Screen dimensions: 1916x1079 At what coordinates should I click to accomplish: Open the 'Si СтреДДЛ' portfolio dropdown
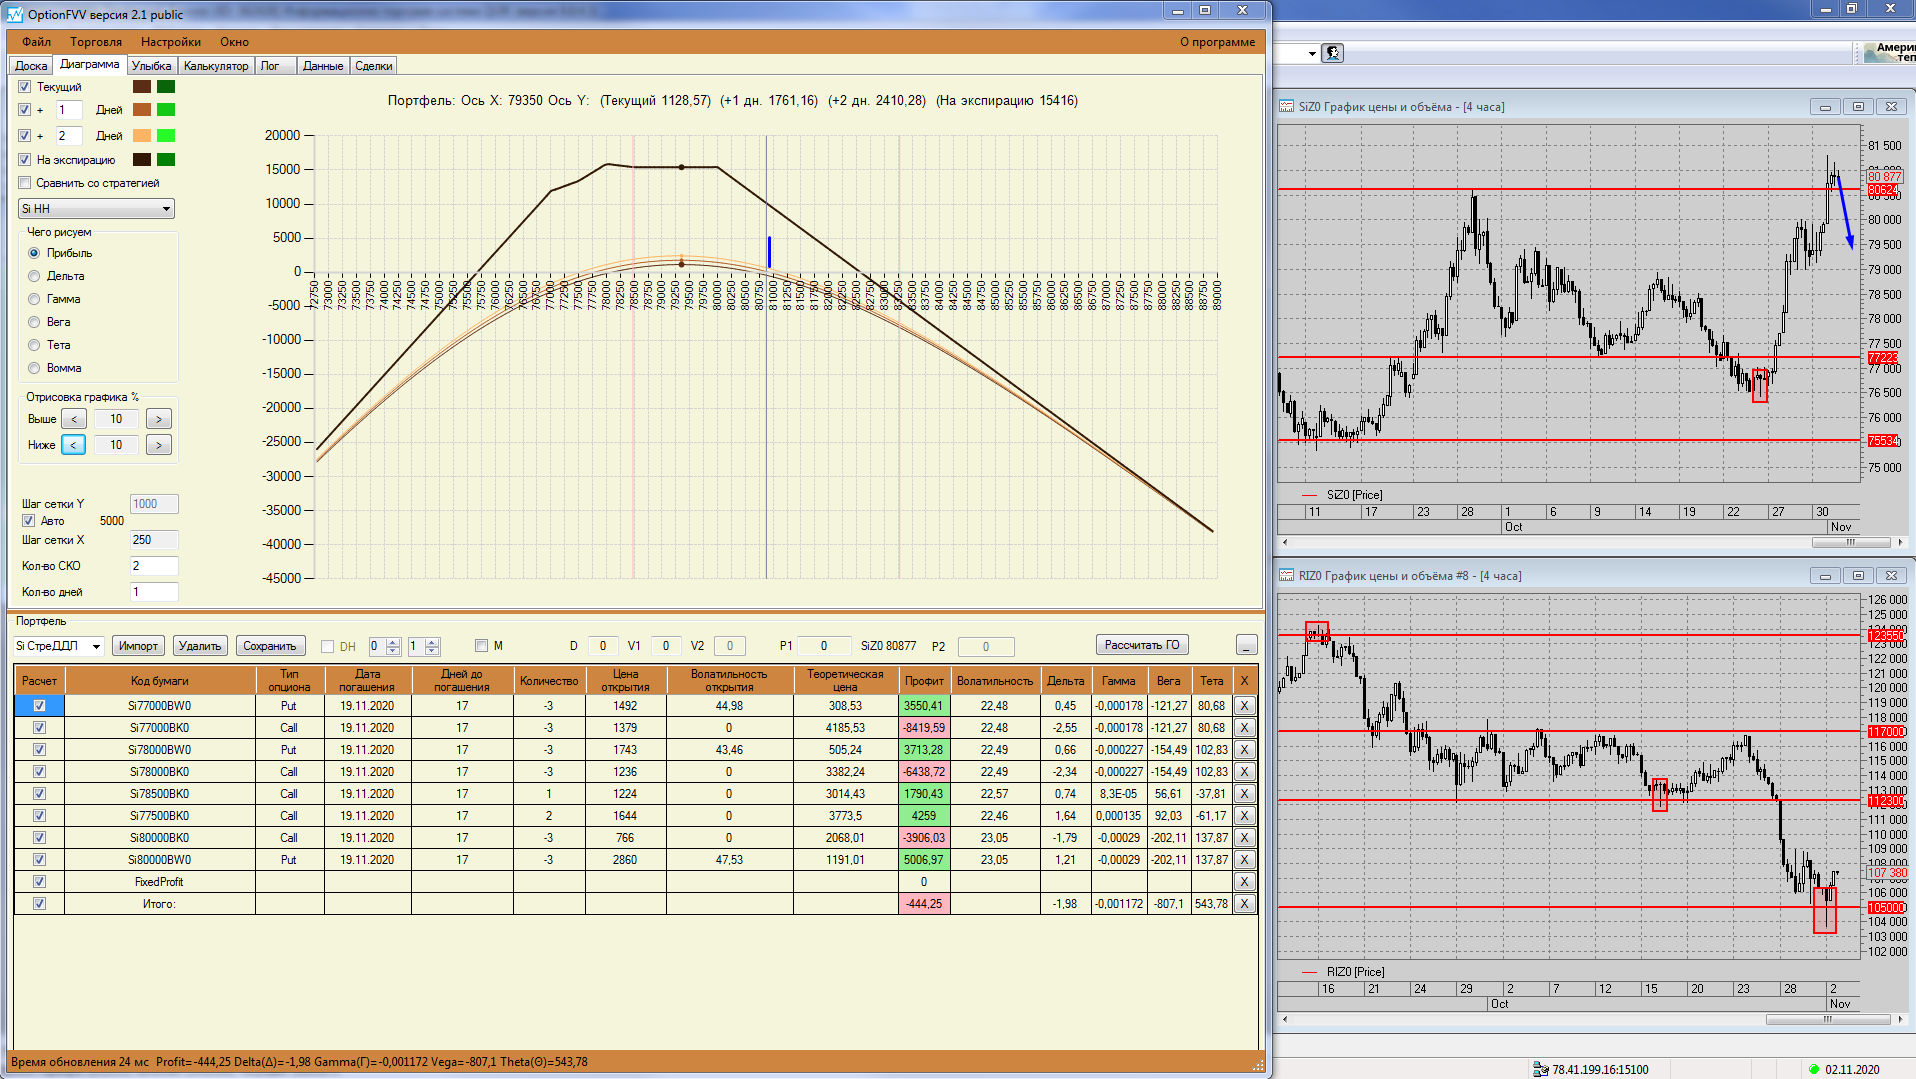59,646
